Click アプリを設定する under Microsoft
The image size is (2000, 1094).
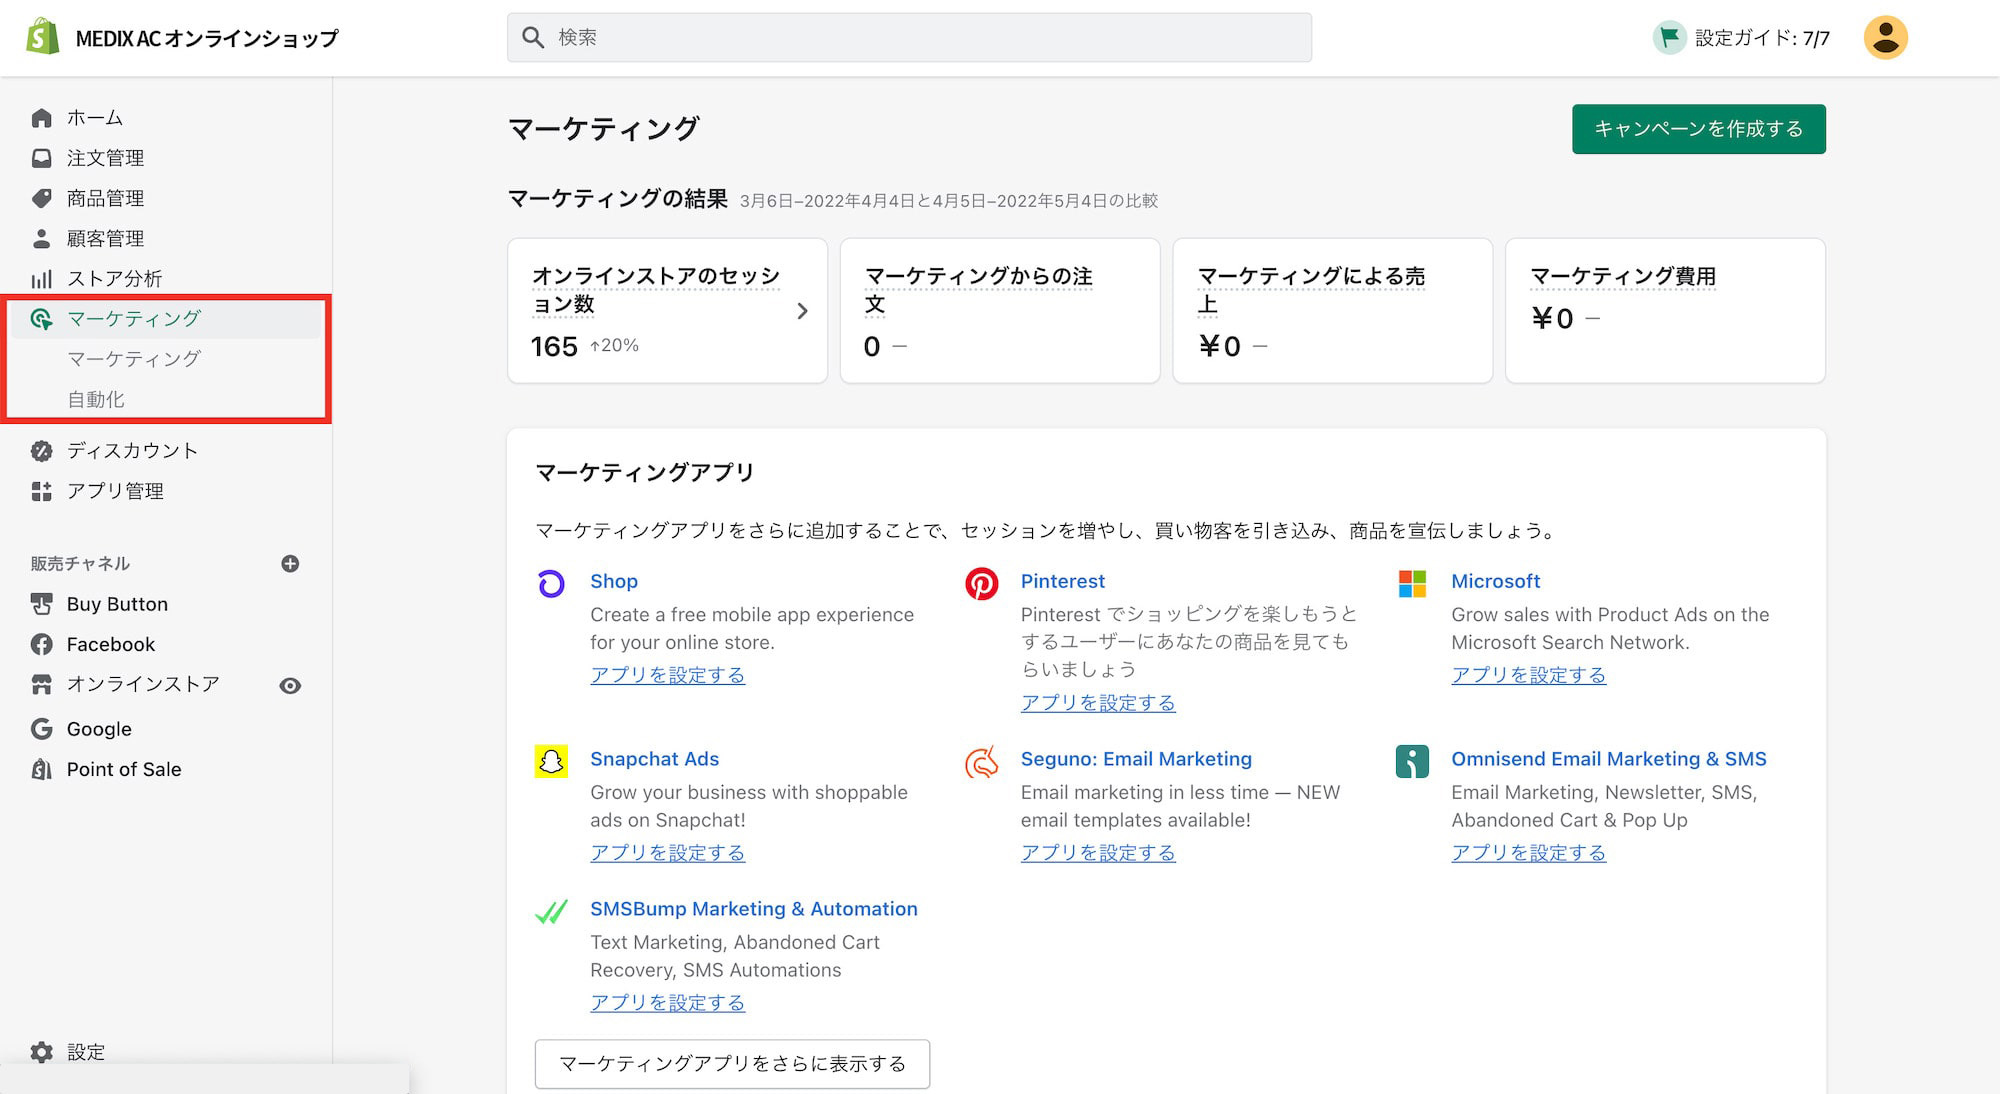click(1528, 675)
